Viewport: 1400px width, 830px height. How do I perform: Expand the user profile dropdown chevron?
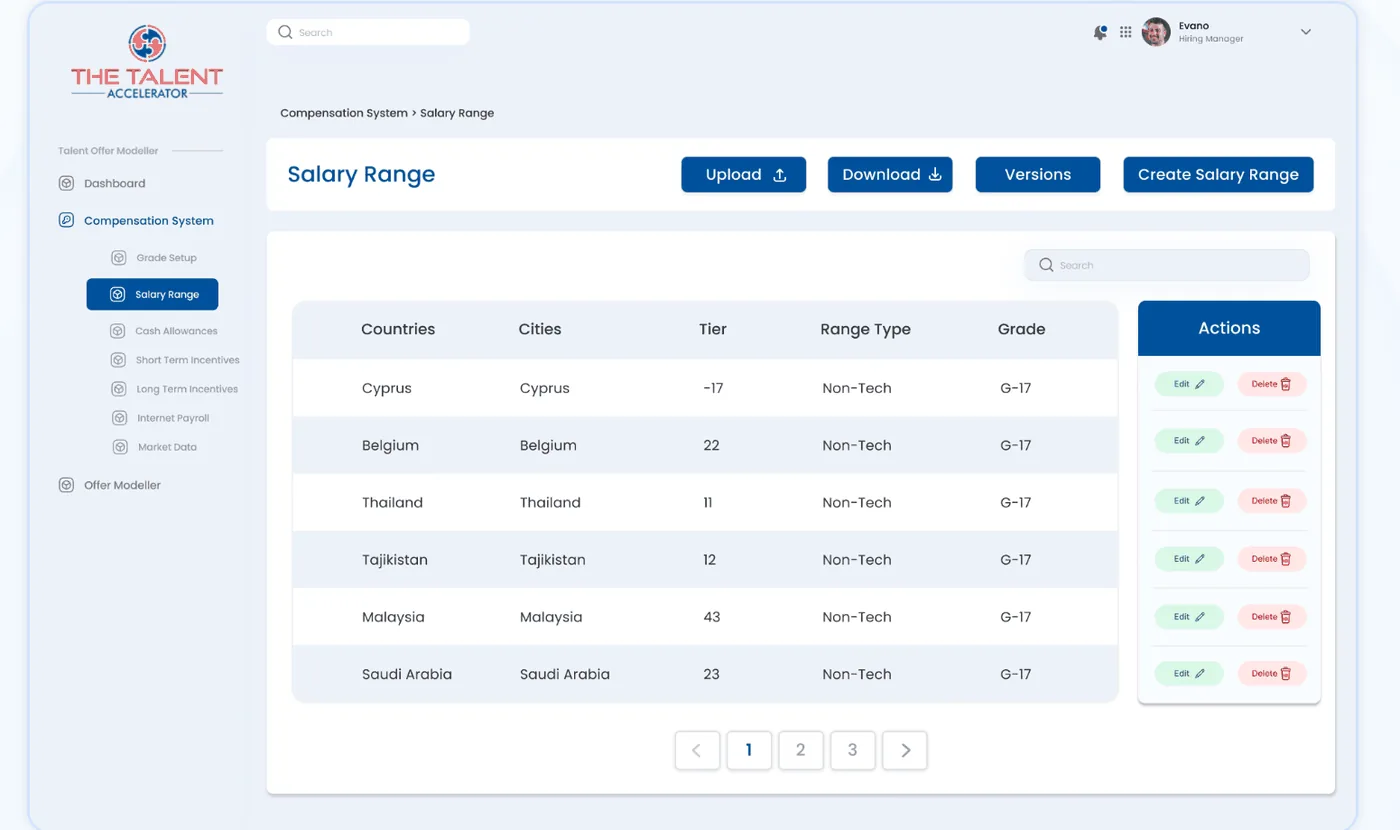tap(1305, 32)
